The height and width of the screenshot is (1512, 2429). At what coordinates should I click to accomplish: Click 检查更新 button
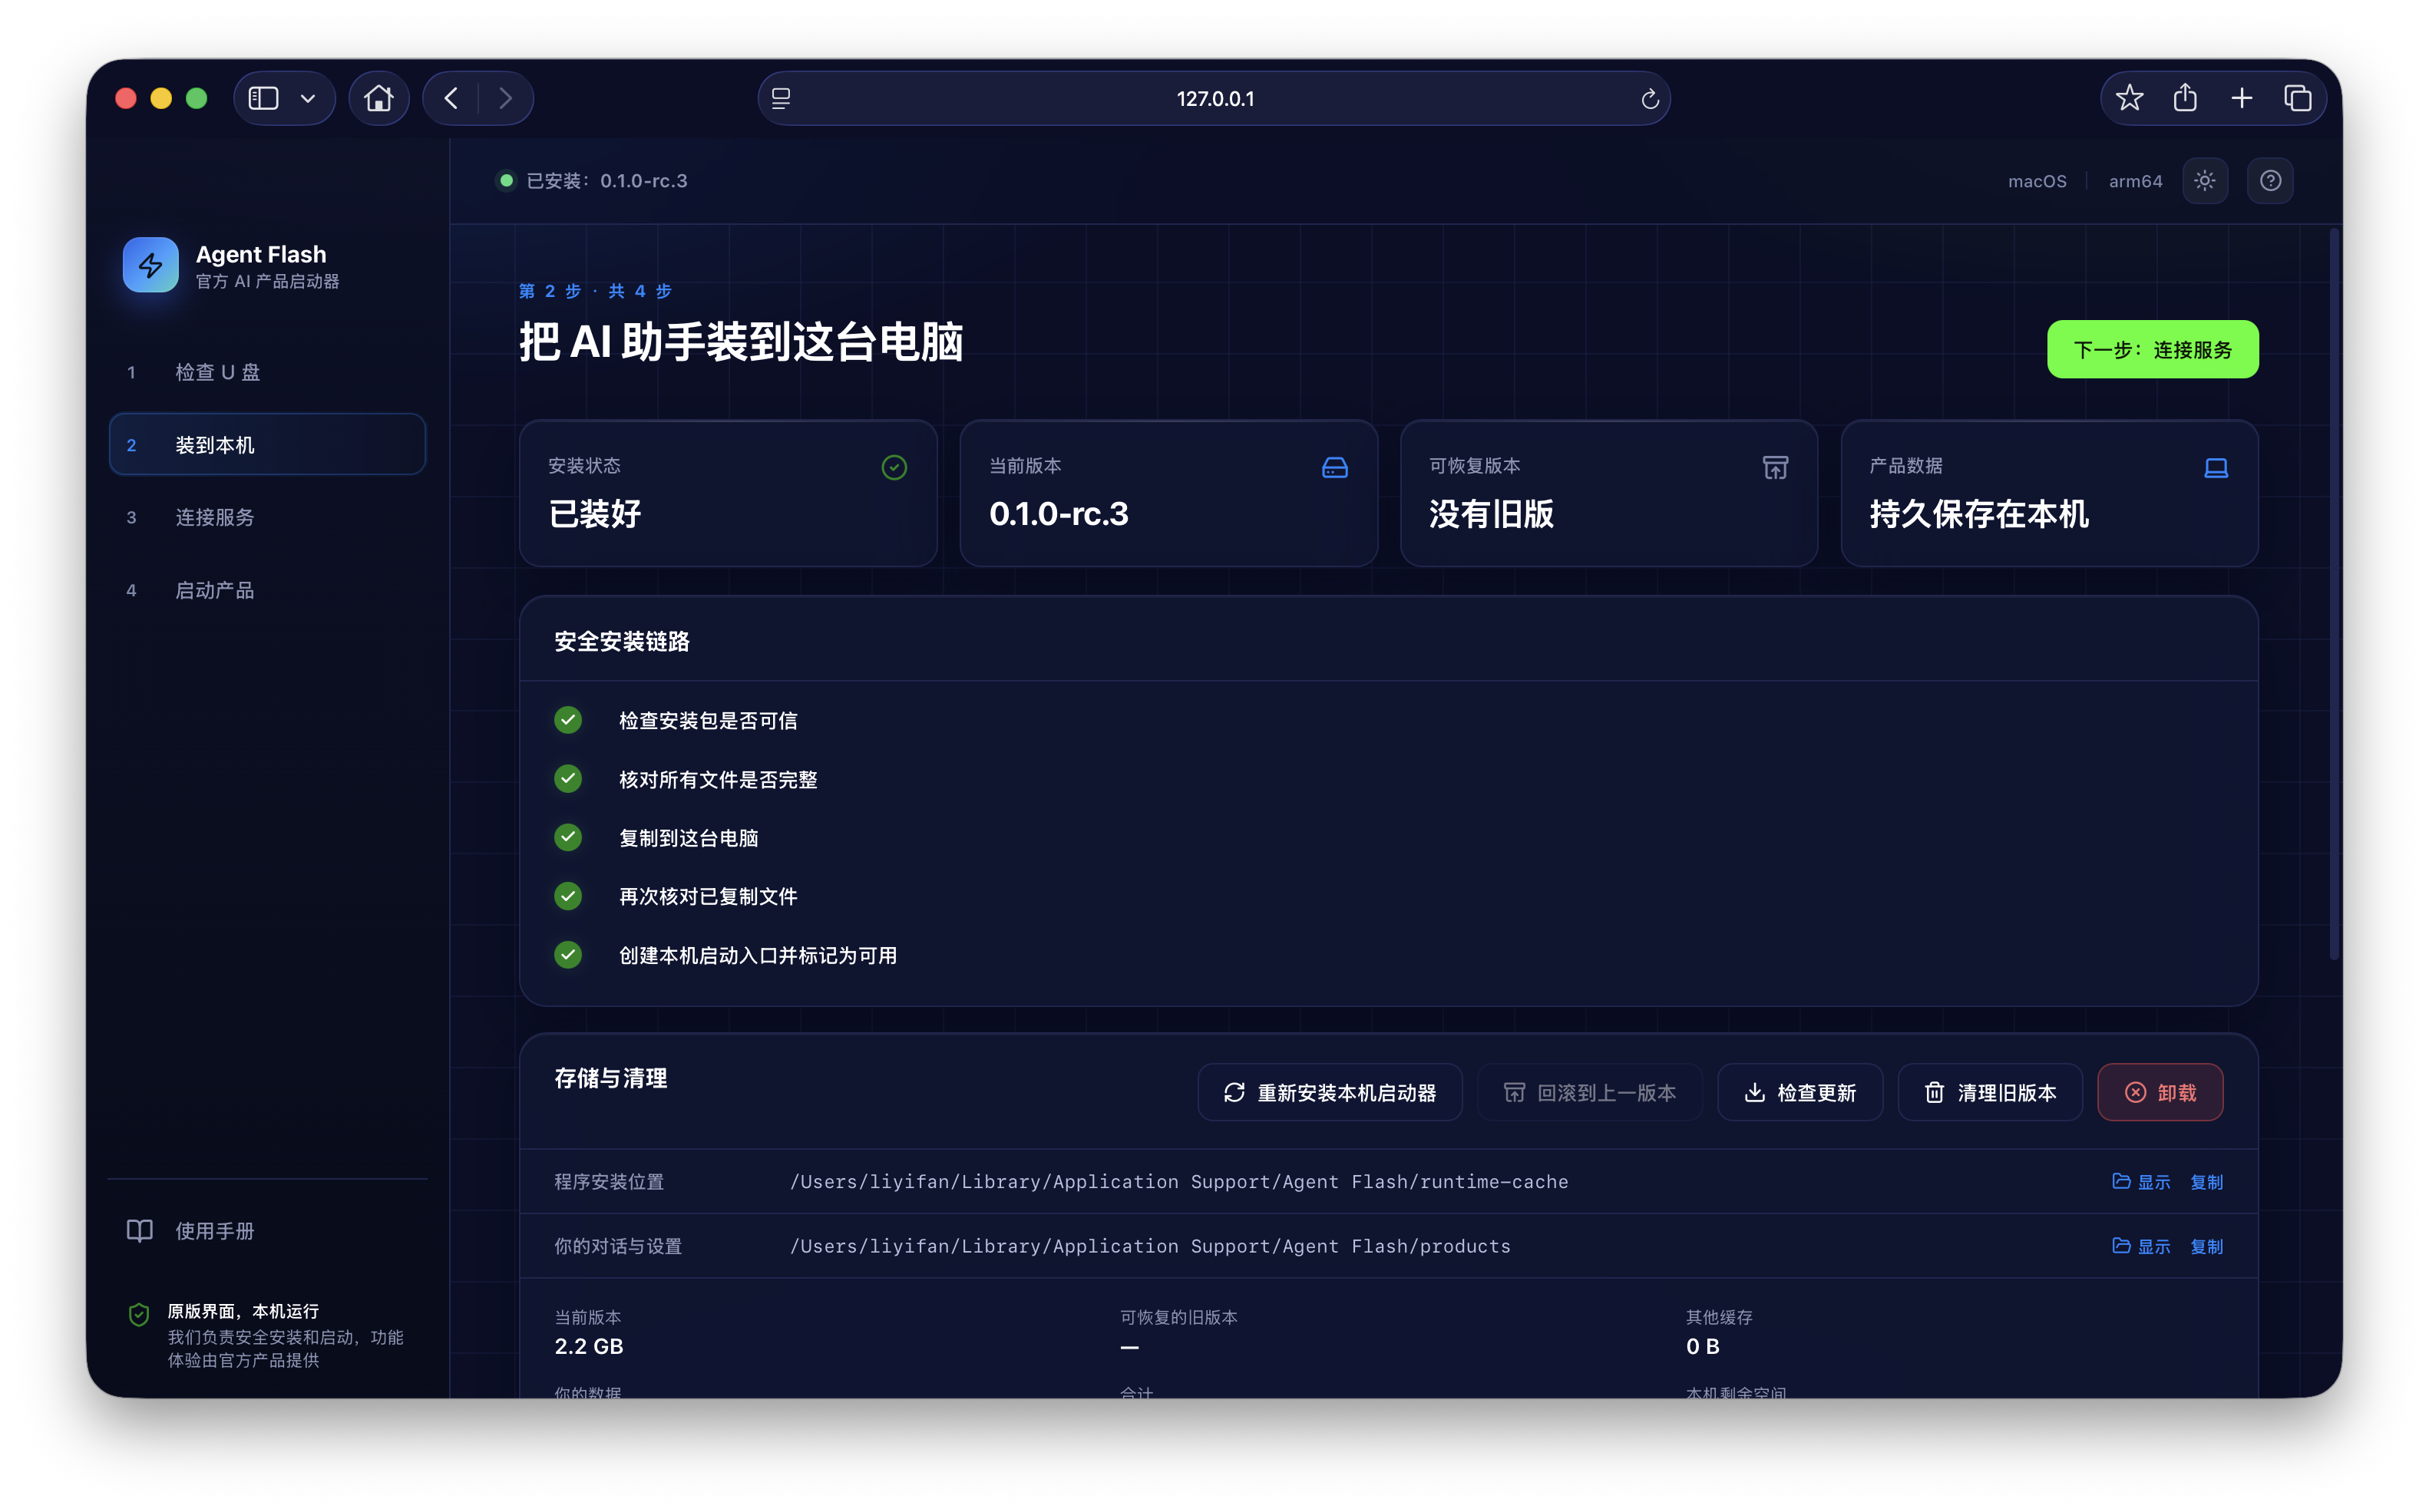1799,1092
